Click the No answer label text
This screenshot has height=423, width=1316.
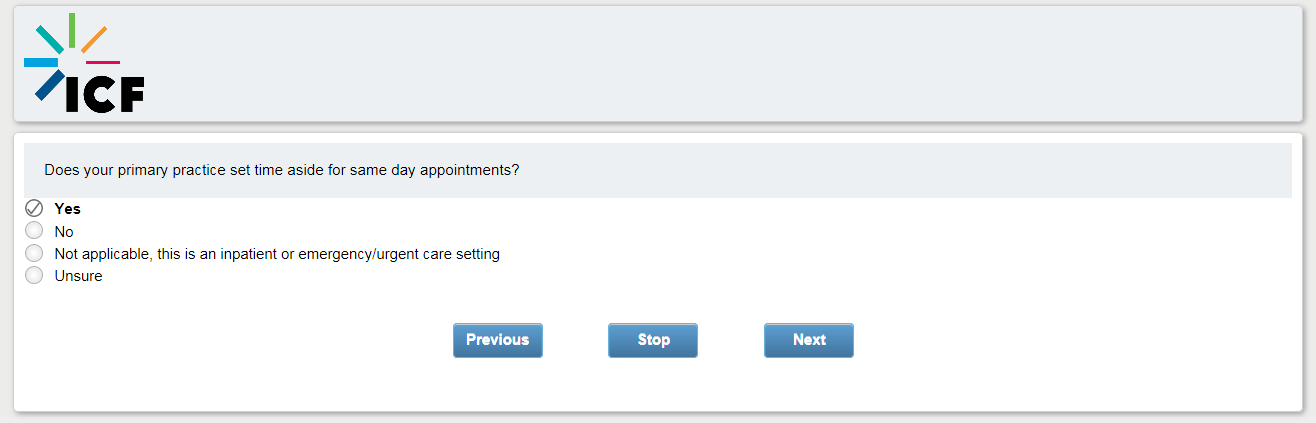64,231
